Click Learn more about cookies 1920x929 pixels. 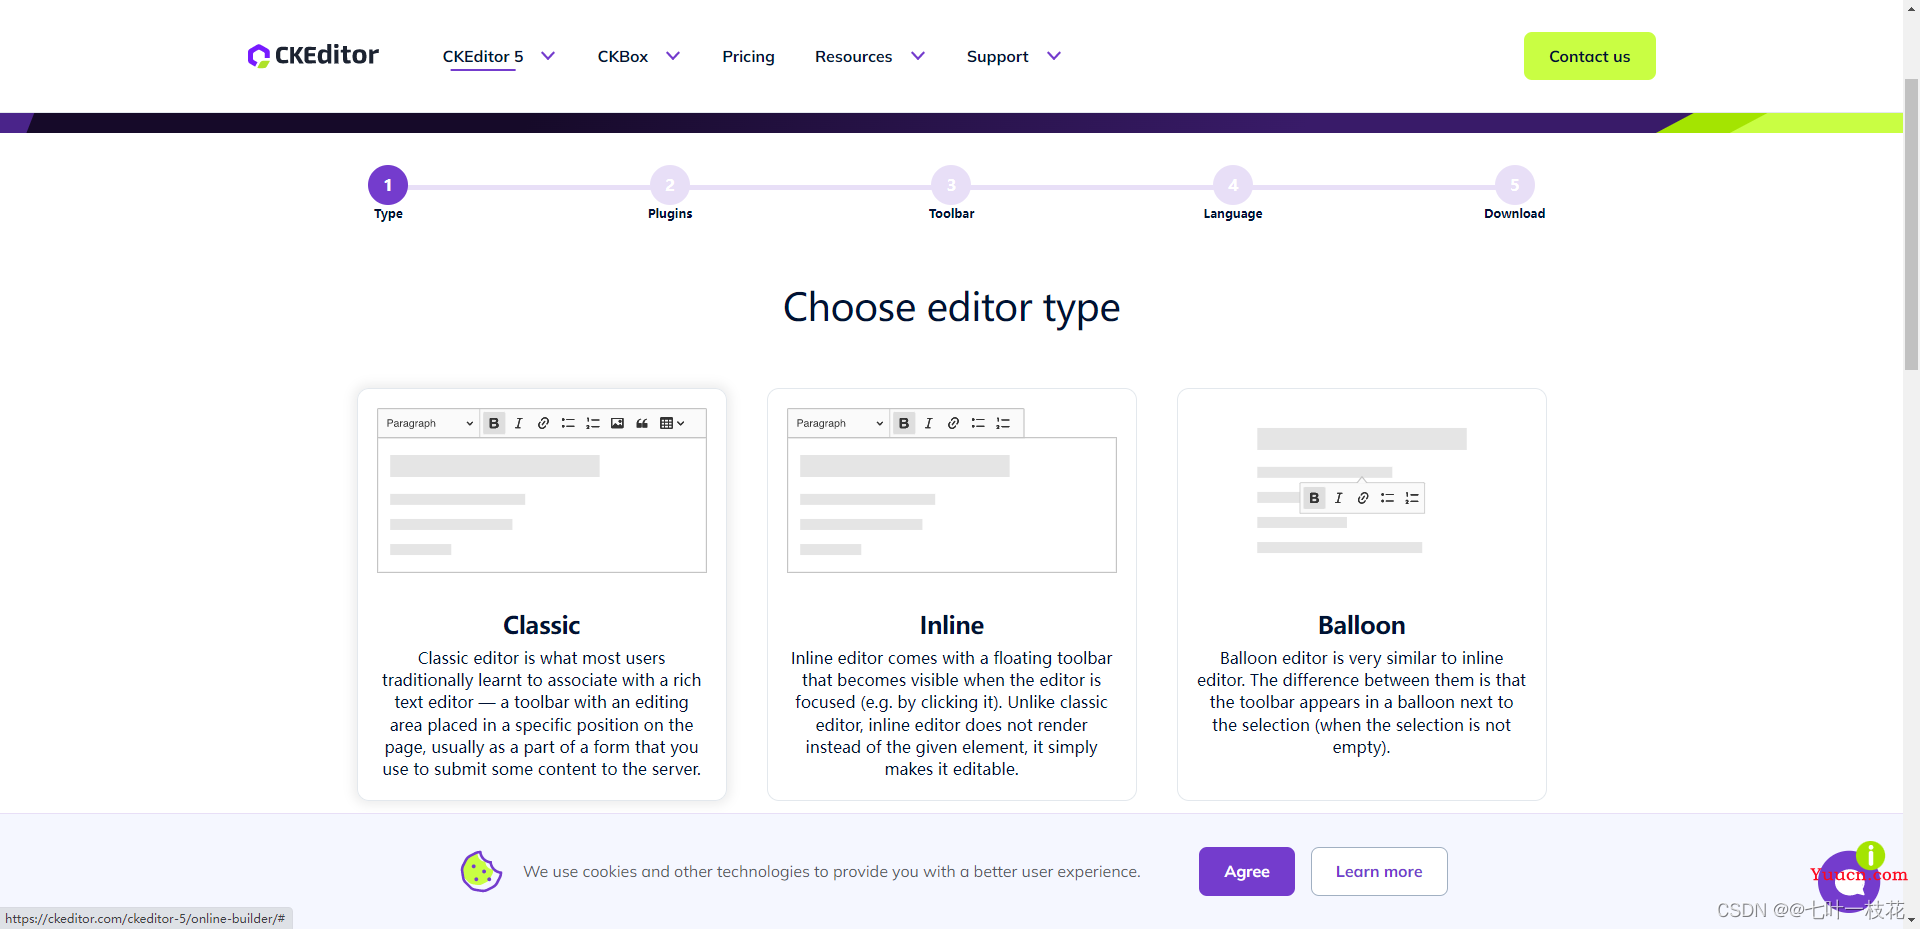[1379, 871]
